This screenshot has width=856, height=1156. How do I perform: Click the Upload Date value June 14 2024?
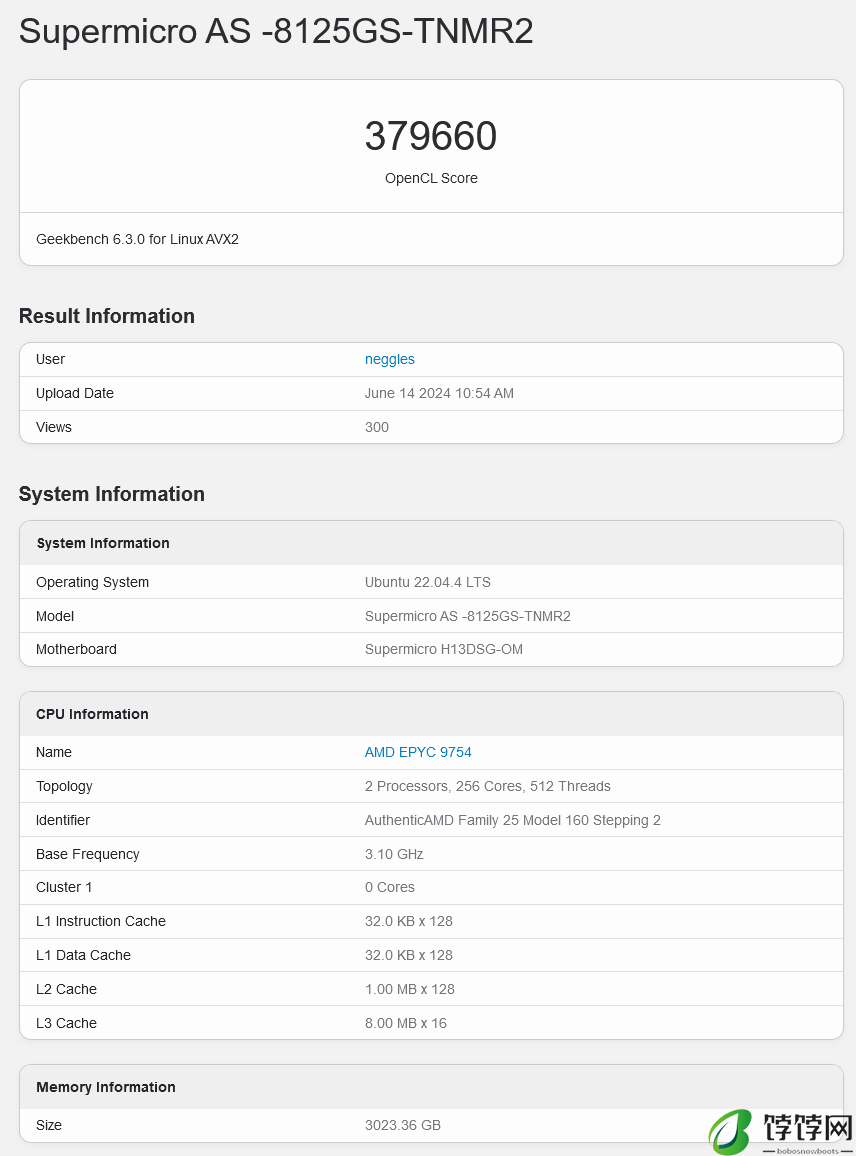click(439, 393)
